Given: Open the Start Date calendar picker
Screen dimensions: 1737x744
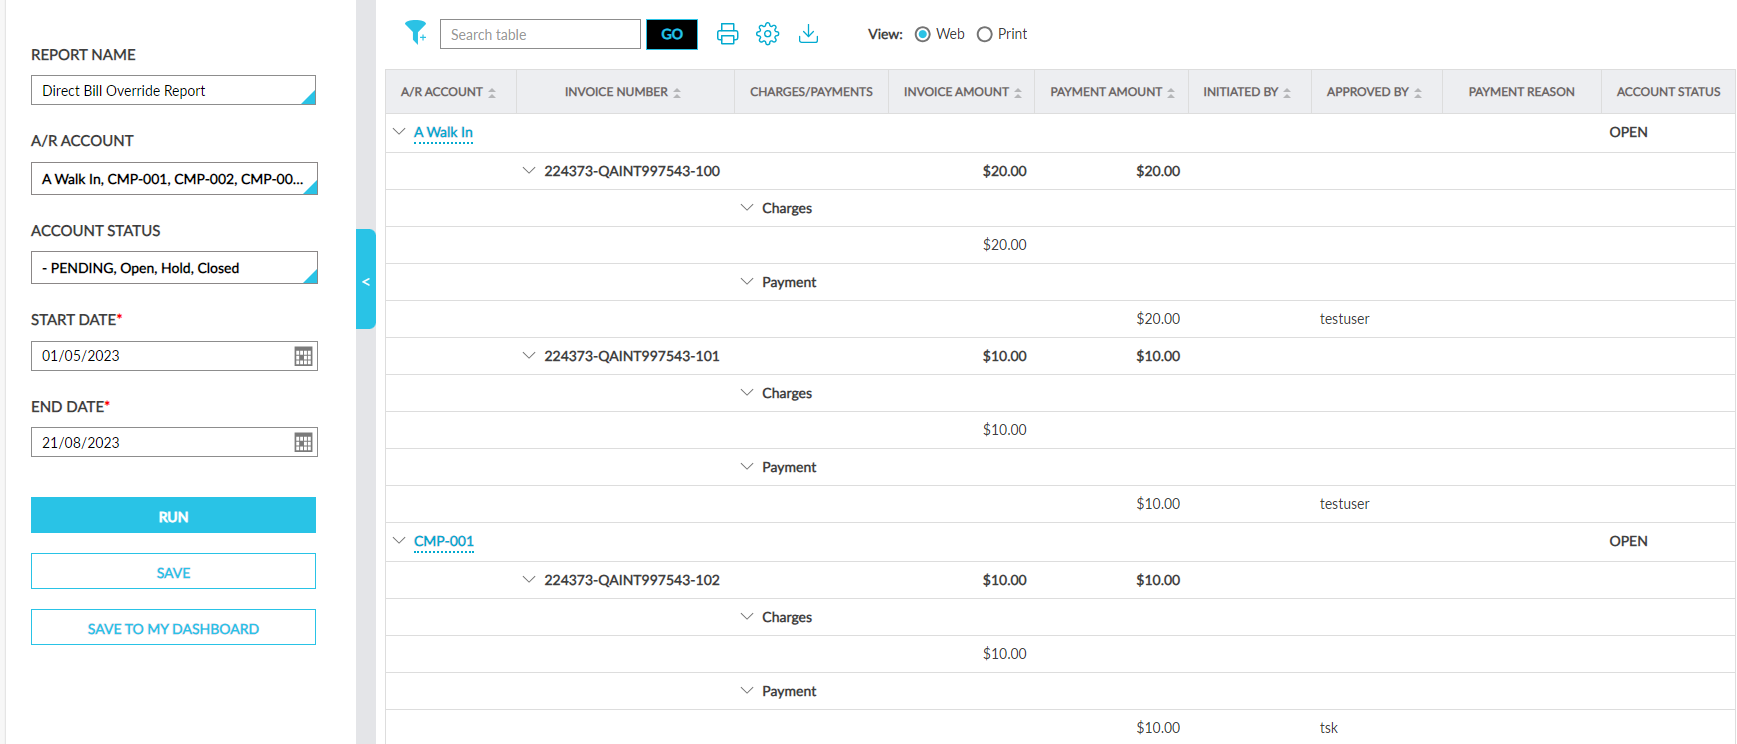Looking at the screenshot, I should pyautogui.click(x=303, y=356).
